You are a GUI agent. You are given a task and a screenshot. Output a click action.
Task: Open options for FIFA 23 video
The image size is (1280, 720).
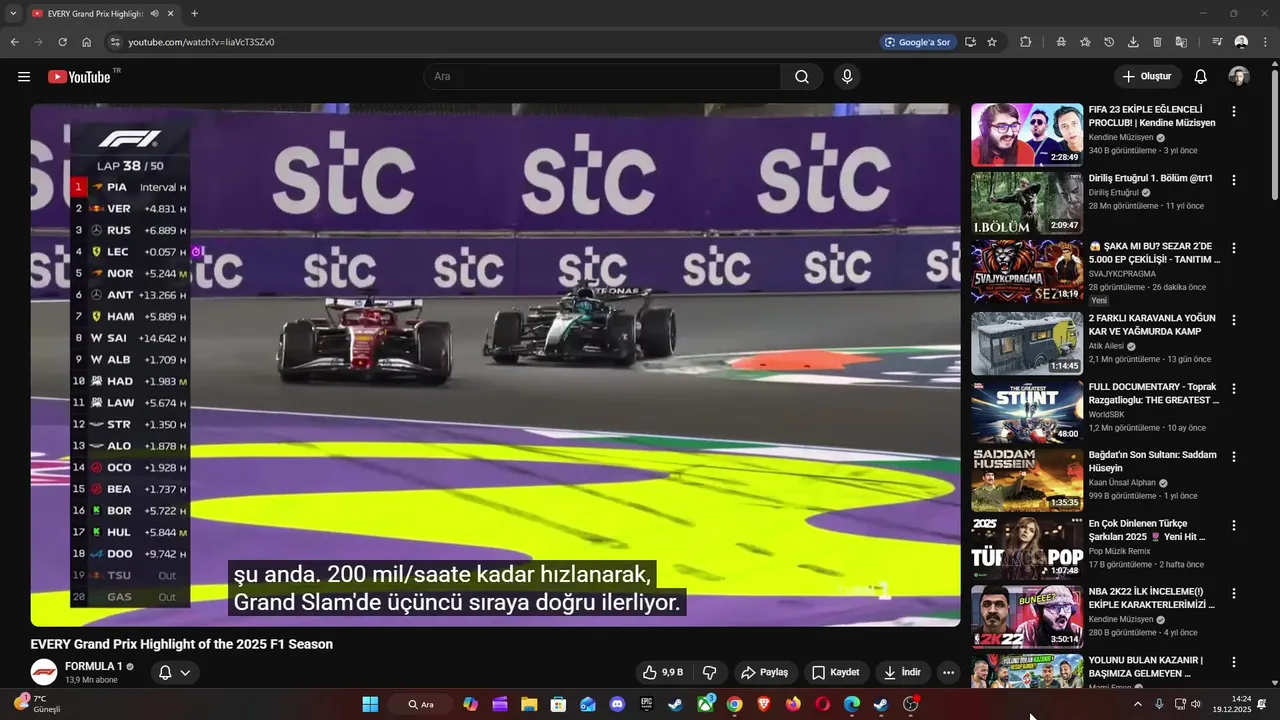tap(1233, 112)
